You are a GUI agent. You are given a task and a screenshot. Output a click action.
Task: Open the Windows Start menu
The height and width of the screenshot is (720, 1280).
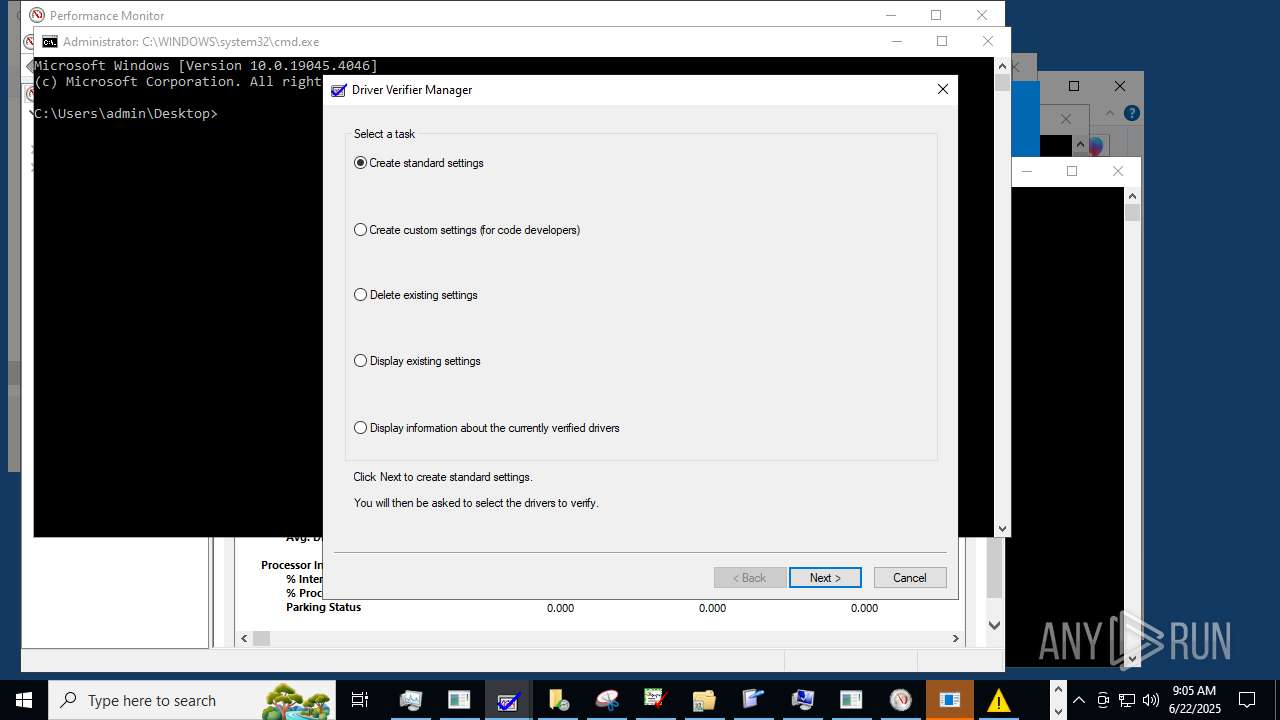point(24,700)
